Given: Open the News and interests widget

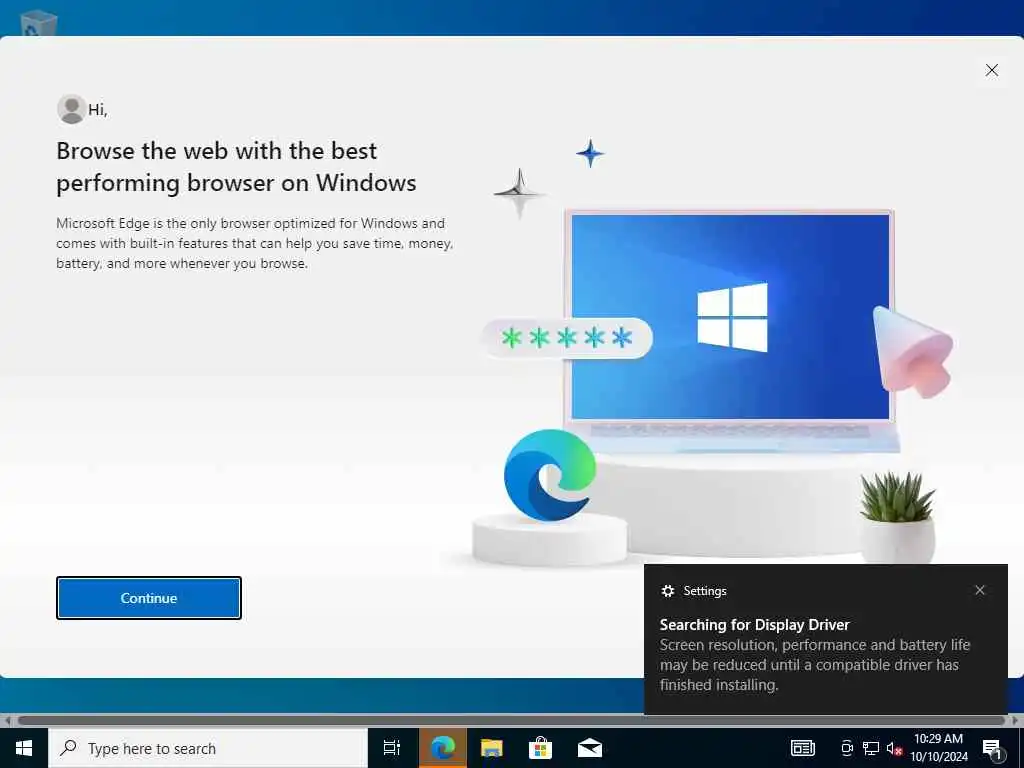Looking at the screenshot, I should (x=803, y=748).
